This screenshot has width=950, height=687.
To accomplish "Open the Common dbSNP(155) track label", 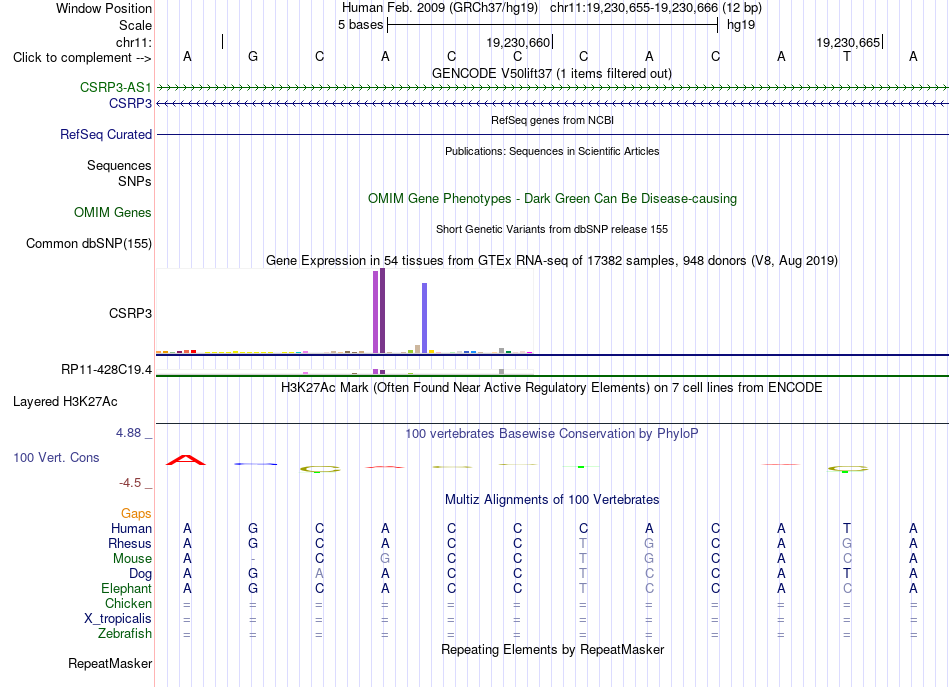I will click(x=89, y=244).
